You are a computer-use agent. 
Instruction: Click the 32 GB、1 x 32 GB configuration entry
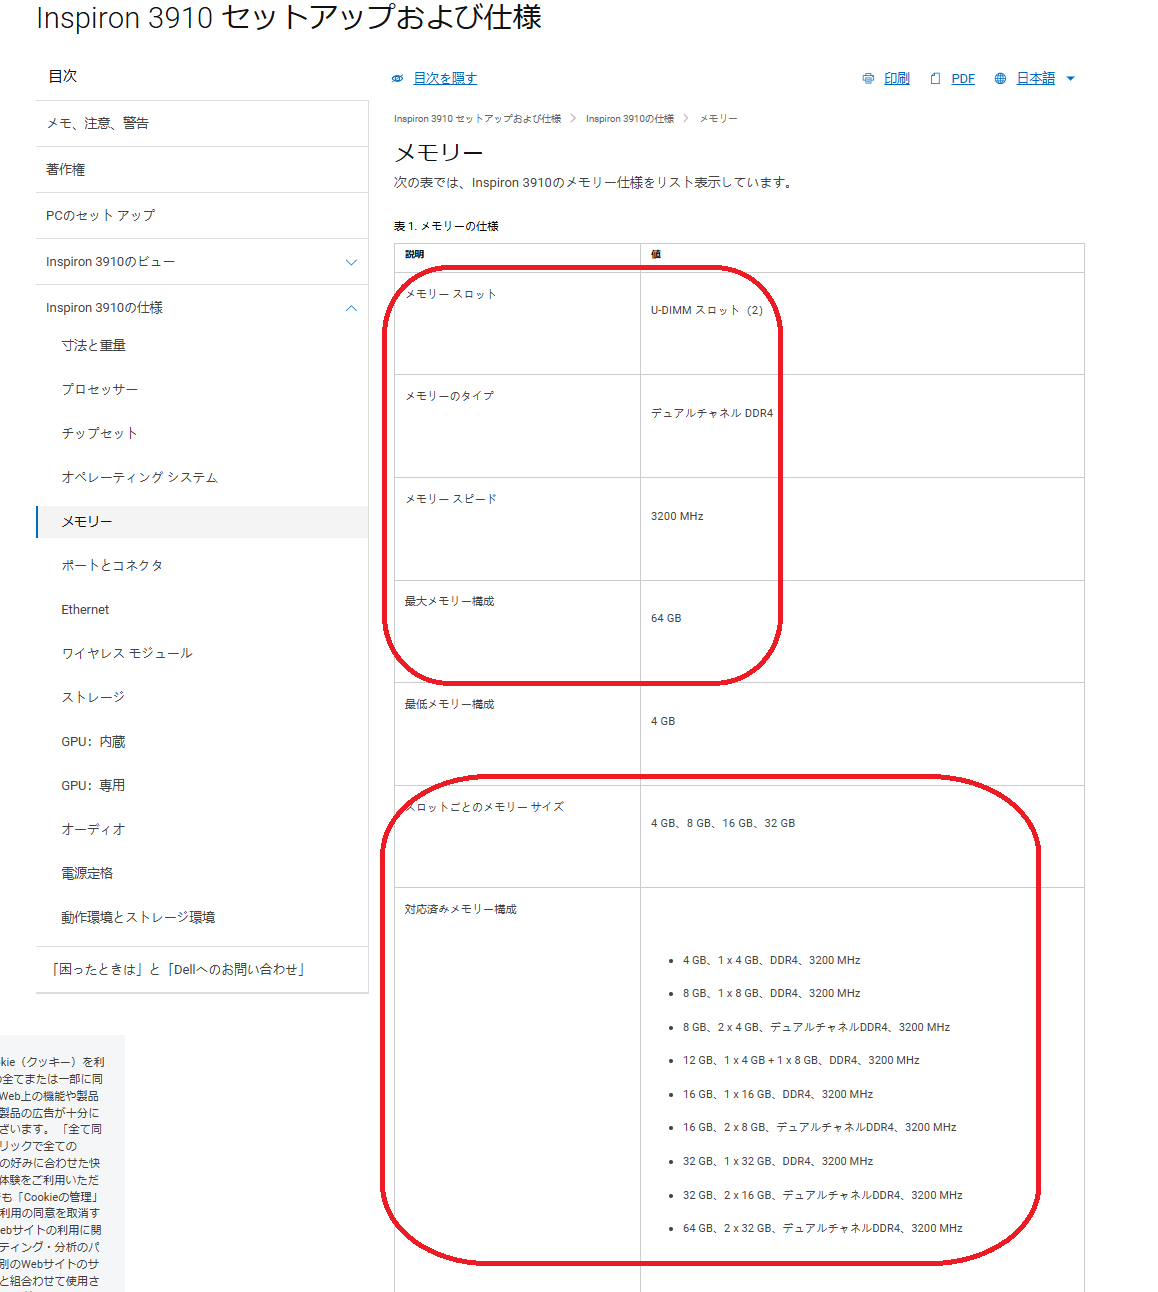click(x=778, y=1161)
